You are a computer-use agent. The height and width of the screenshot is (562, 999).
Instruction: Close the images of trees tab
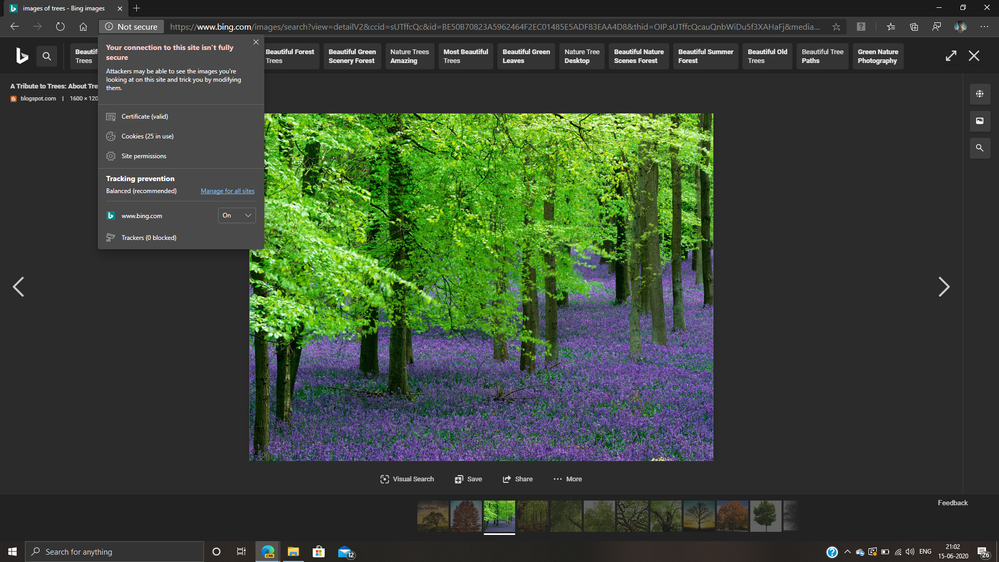(119, 8)
